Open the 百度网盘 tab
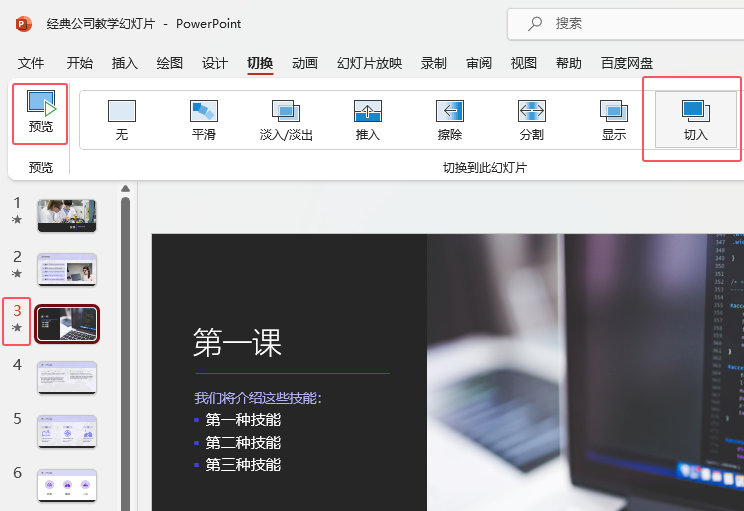744x511 pixels. tap(627, 63)
